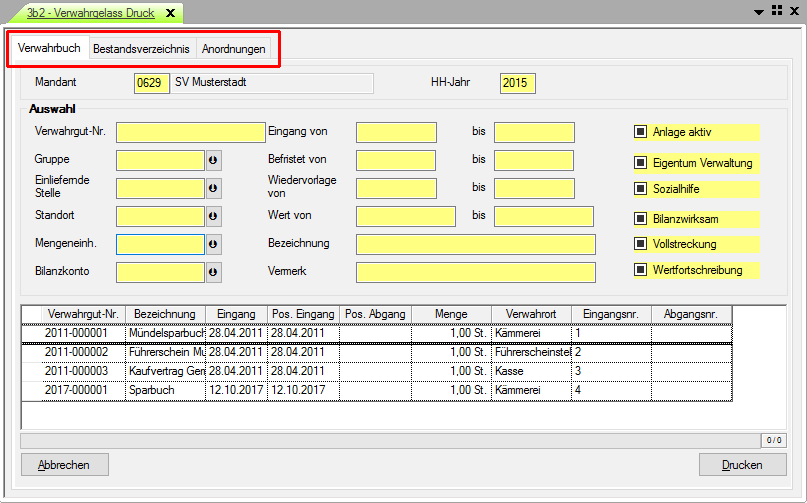The image size is (807, 503).
Task: Switch to the Bestandsverzeichnis tab
Action: point(141,49)
